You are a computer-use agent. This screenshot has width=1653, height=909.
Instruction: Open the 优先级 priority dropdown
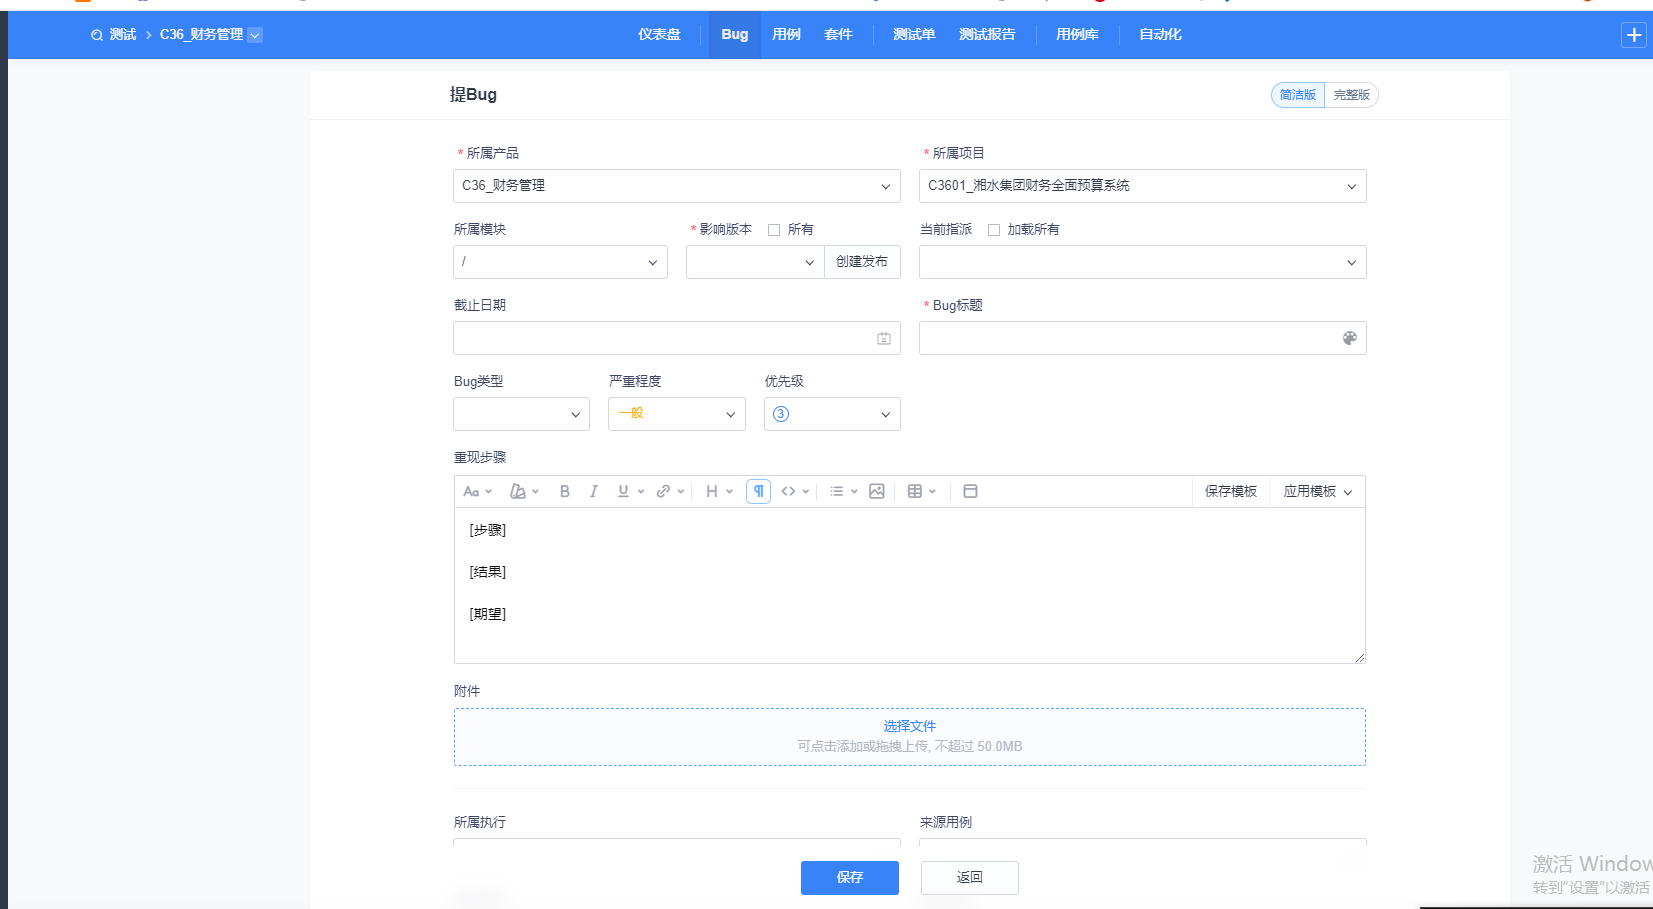tap(831, 414)
